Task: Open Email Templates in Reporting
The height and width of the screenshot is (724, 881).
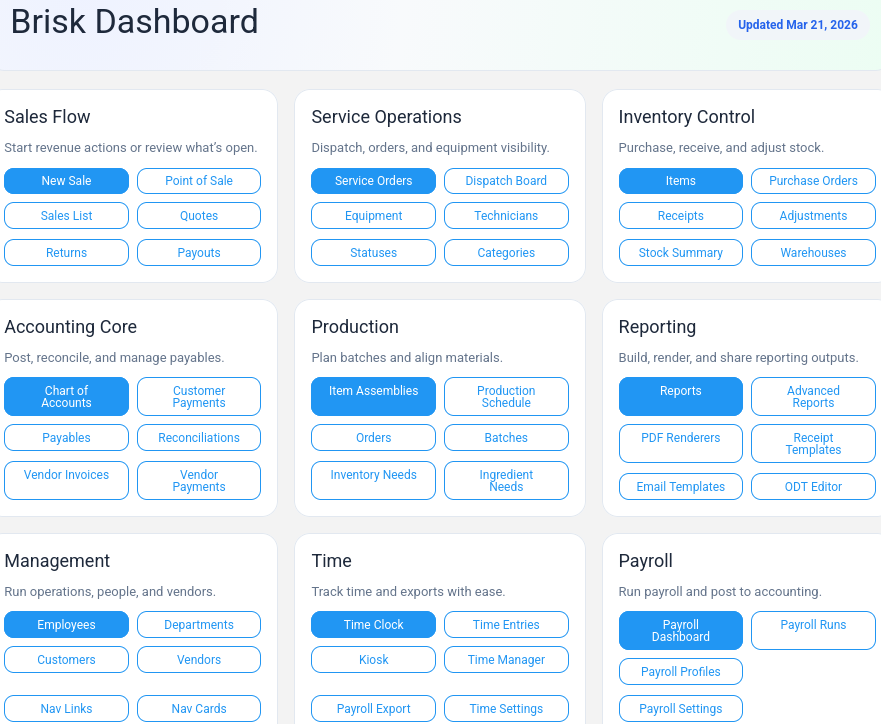Action: 680,486
